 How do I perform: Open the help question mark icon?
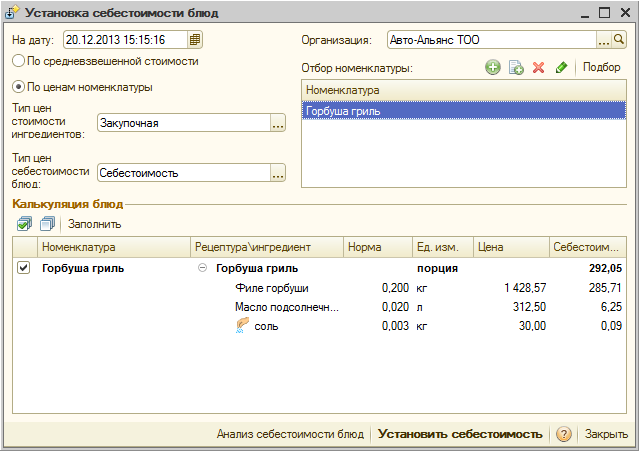564,434
